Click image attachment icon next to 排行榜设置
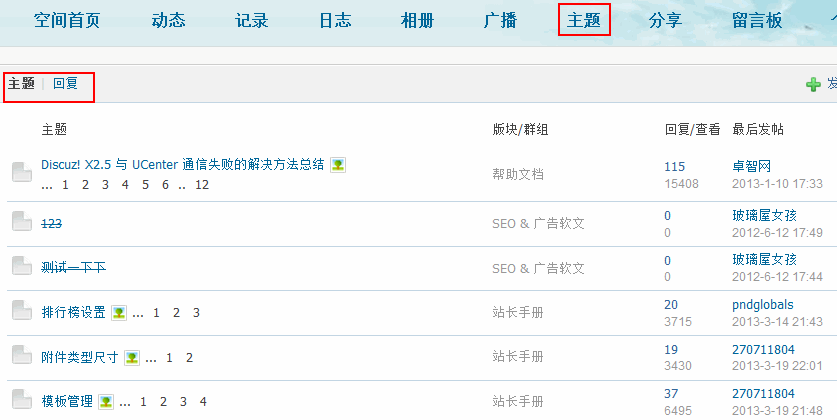 click(119, 313)
